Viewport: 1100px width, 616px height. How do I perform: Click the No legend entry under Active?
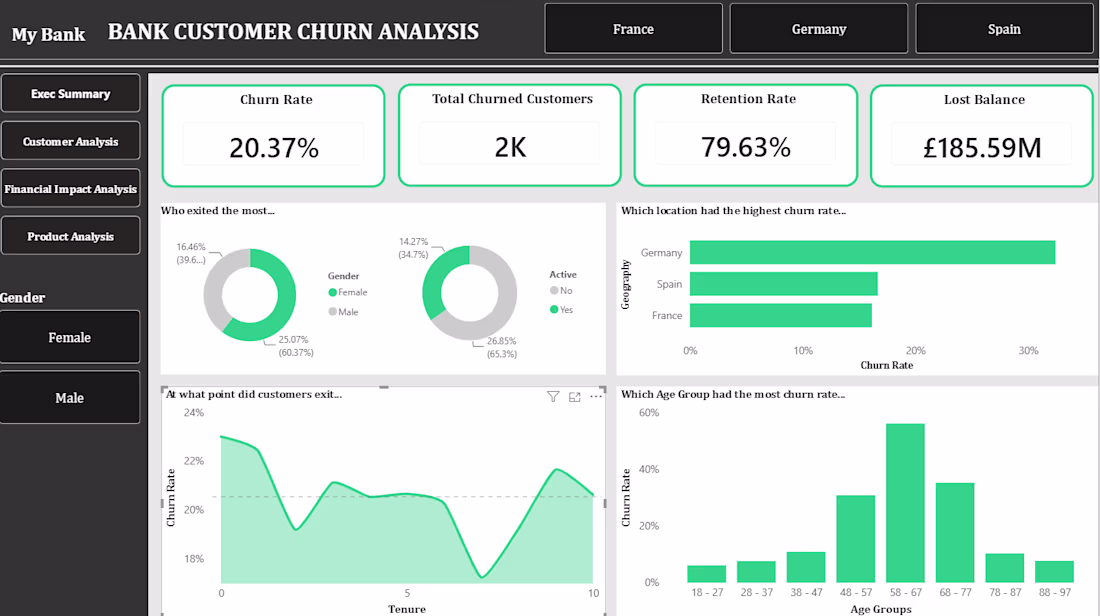[561, 290]
